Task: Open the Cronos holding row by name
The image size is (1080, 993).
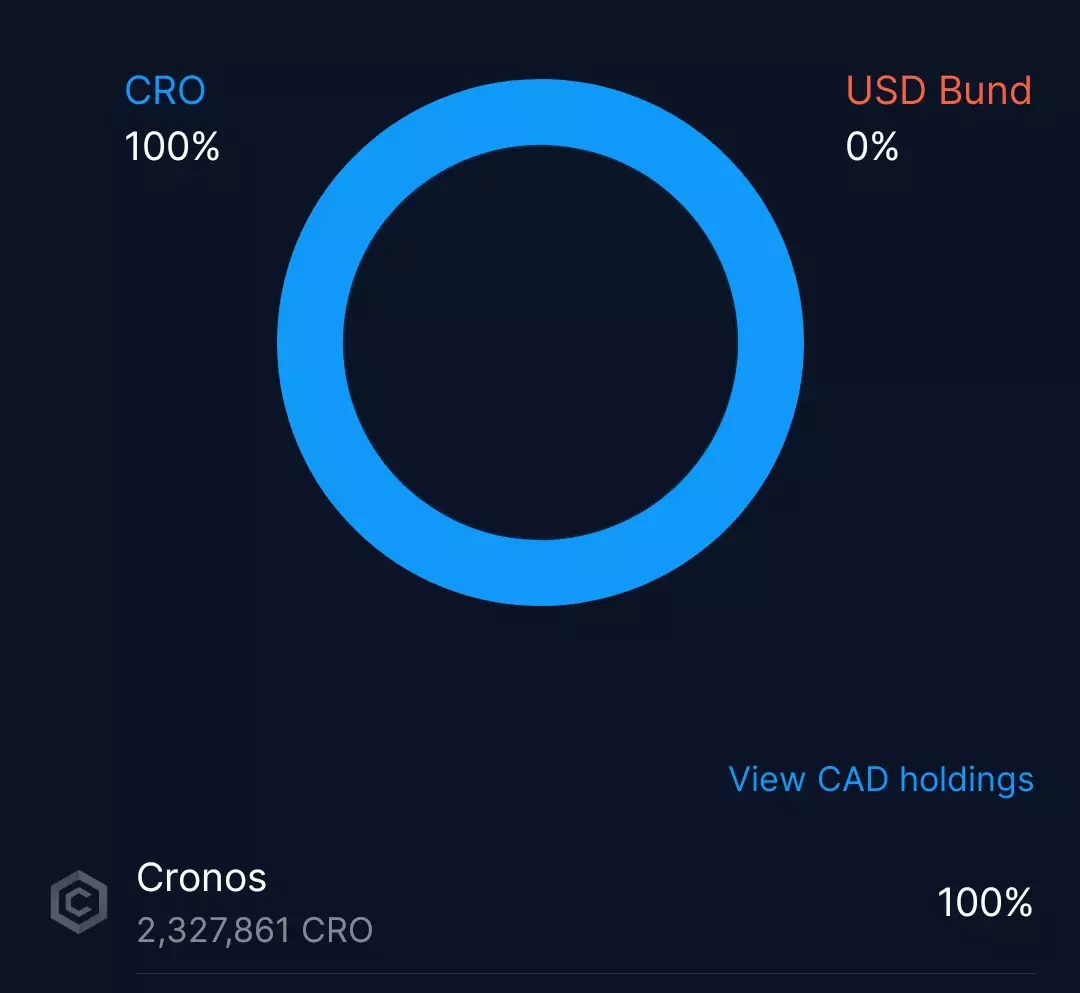Action: (202, 878)
